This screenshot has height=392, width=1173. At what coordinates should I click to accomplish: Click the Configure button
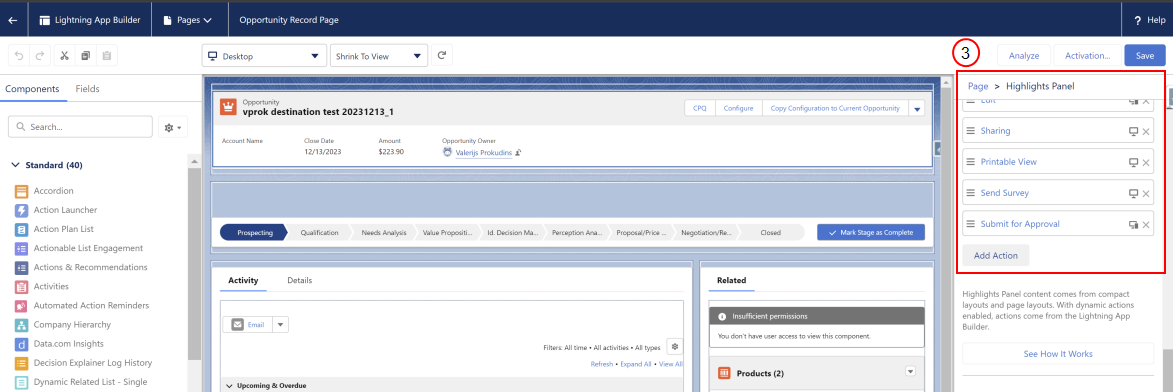(x=738, y=108)
